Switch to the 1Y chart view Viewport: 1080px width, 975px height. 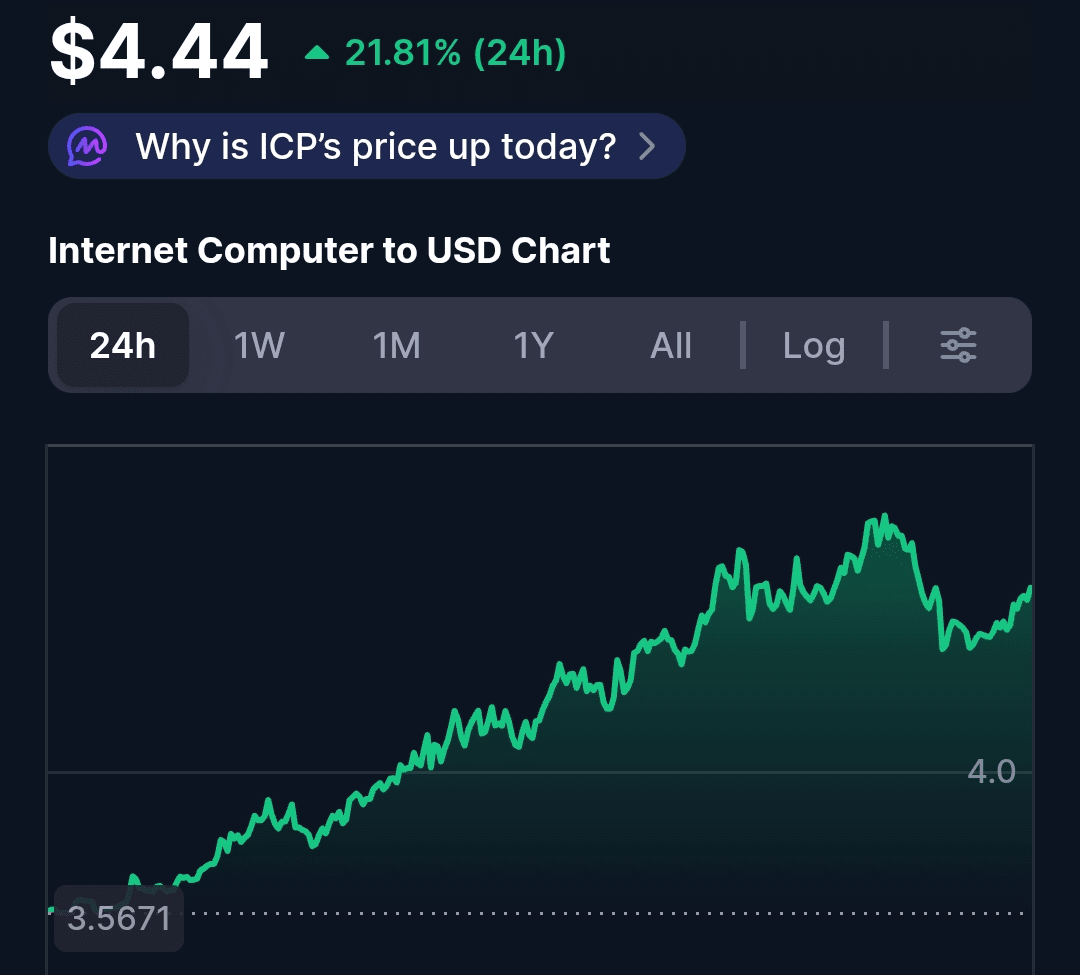click(533, 345)
